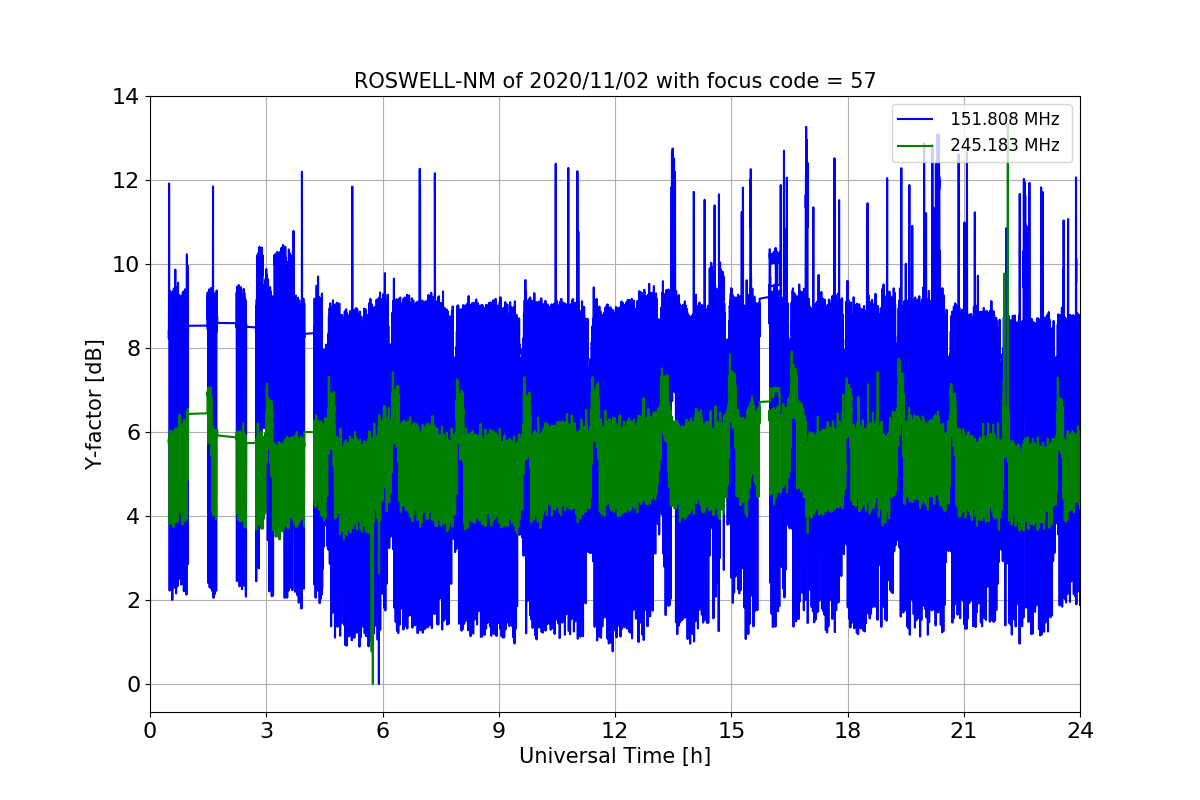Viewport: 1200px width, 800px height.
Task: Click the x-axis tick label 3
Action: [266, 730]
